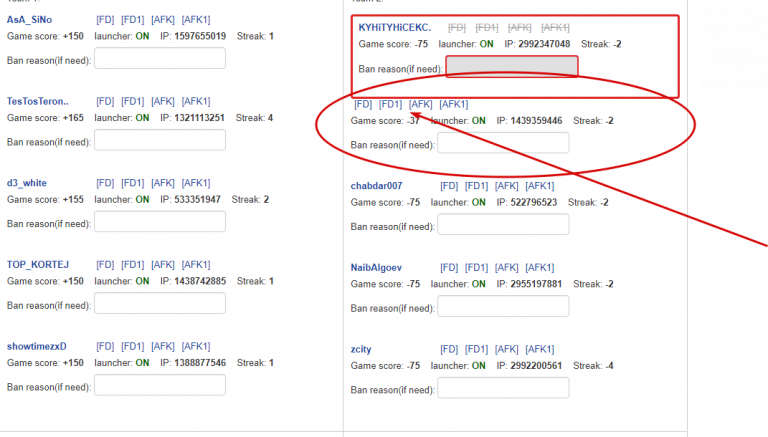Click AFK1 link for NaibAlgoev
Image resolution: width=768 pixels, height=437 pixels.
tap(540, 268)
